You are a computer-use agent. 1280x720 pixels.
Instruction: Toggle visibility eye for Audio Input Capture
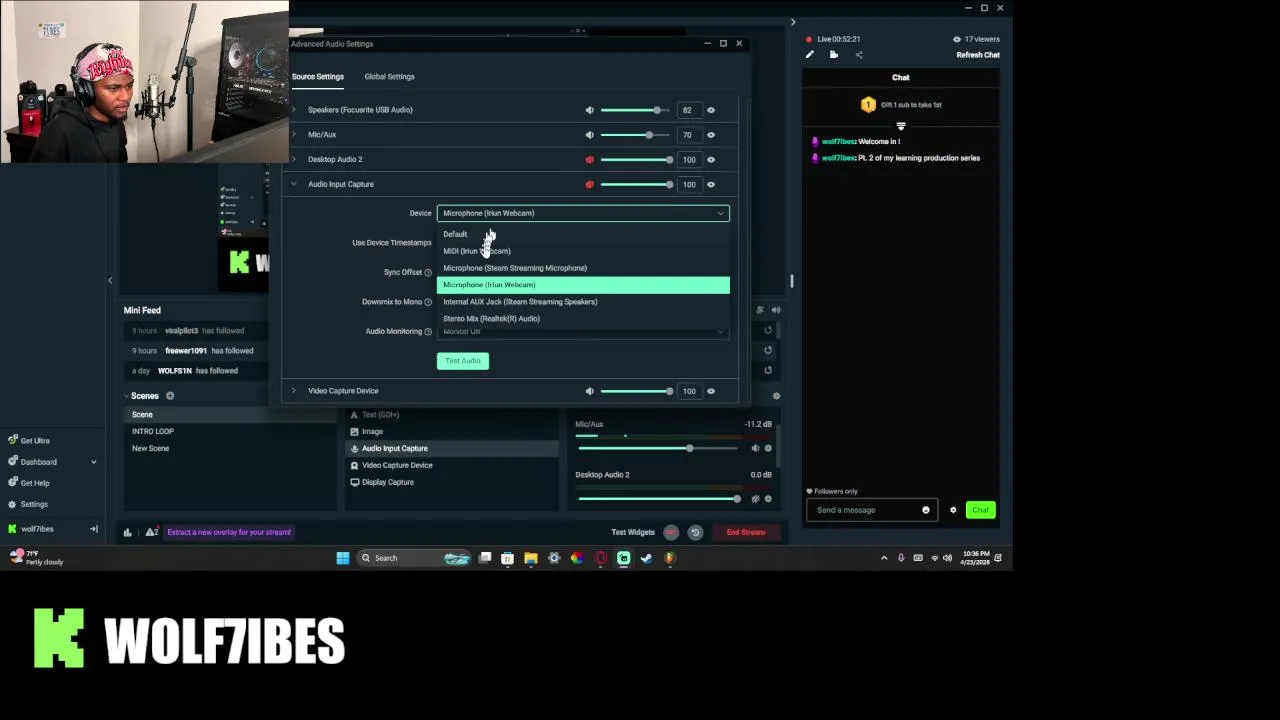click(x=711, y=184)
